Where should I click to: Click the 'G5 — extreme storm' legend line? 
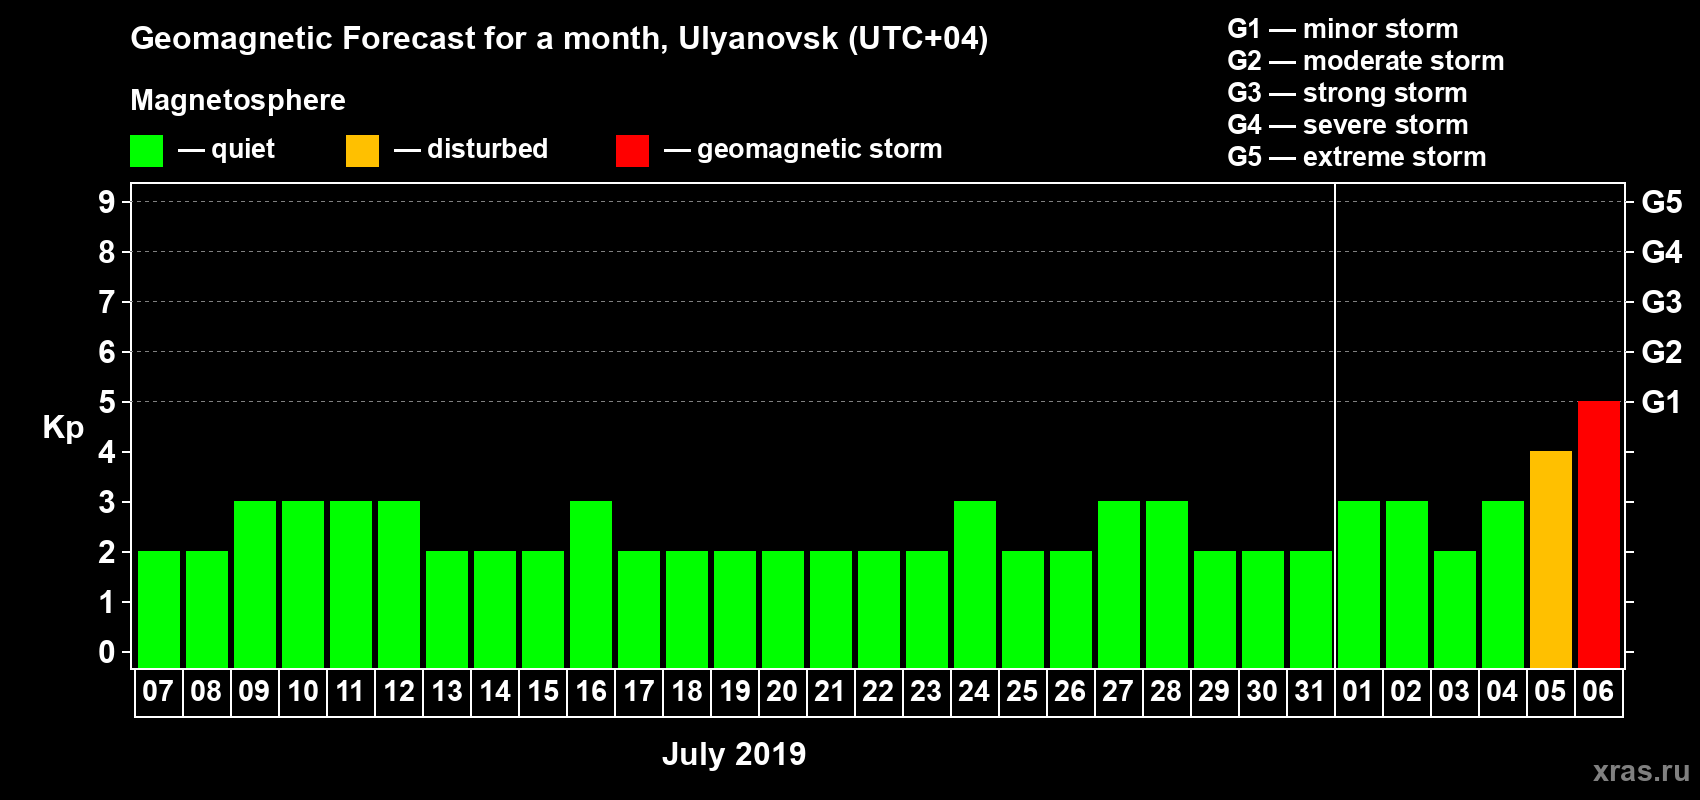point(1357,157)
